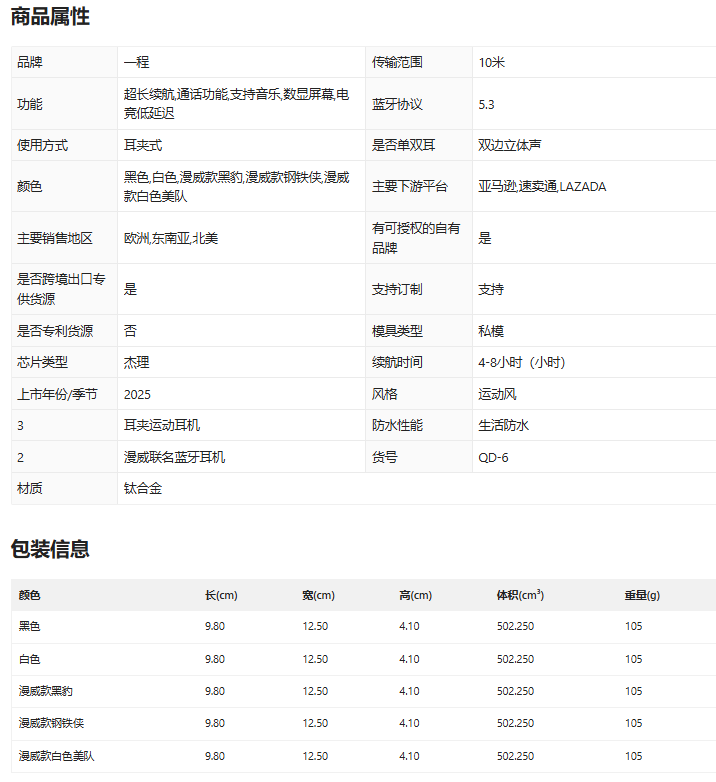This screenshot has width=716, height=782.
Task: Click the 颜色 column header in packaging table
Action: 30,595
